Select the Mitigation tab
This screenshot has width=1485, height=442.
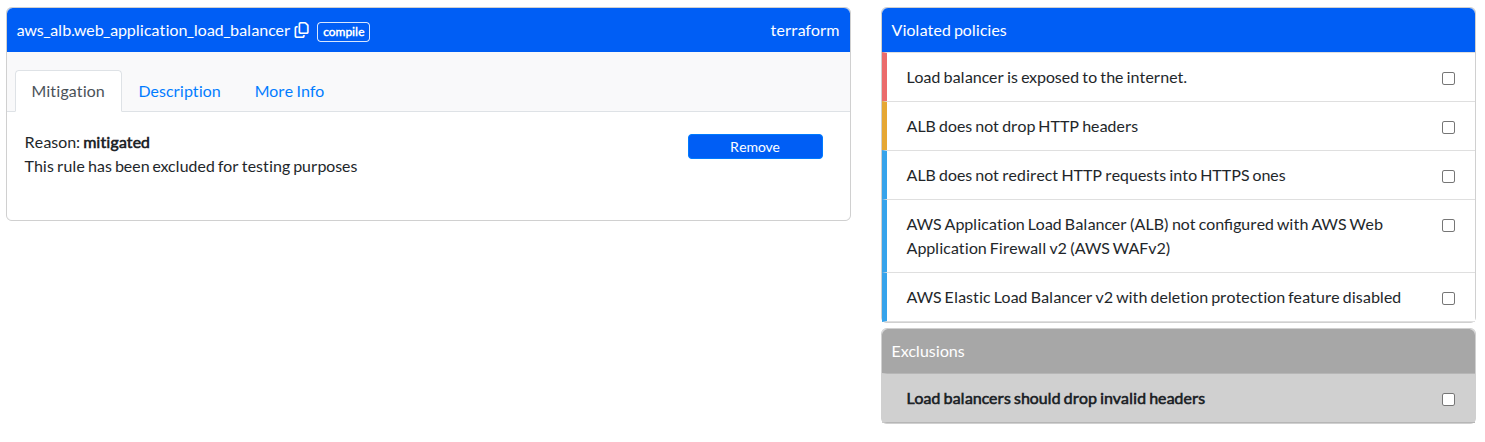tap(68, 91)
